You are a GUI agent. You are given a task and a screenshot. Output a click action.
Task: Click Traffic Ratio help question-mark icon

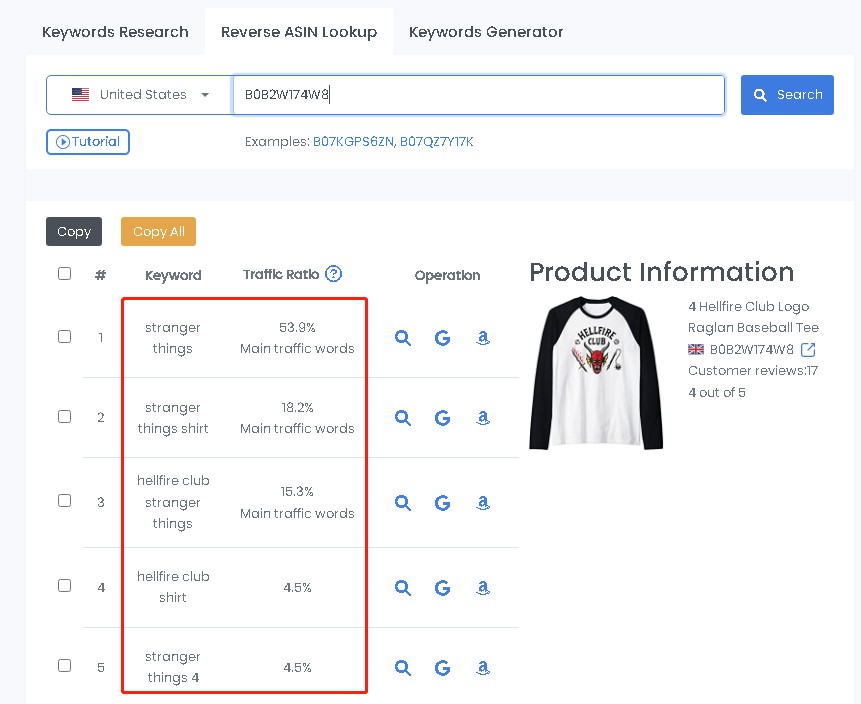[333, 273]
